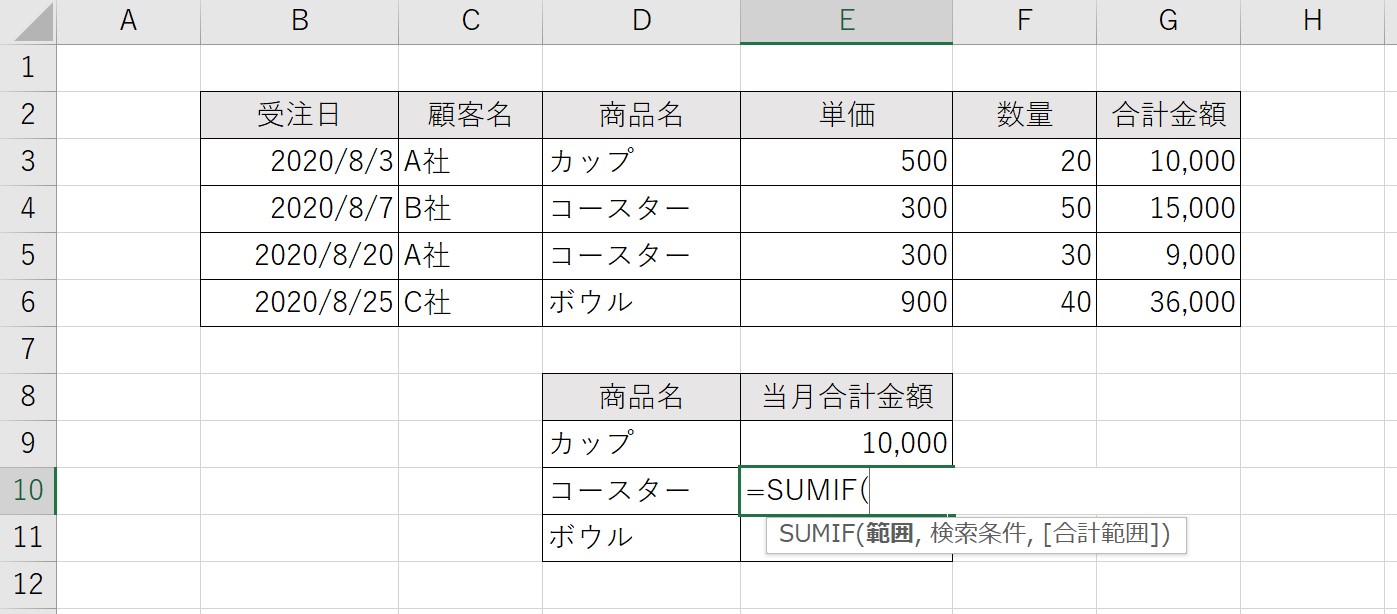
Task: Click the C社 customer cell
Action: tap(470, 302)
